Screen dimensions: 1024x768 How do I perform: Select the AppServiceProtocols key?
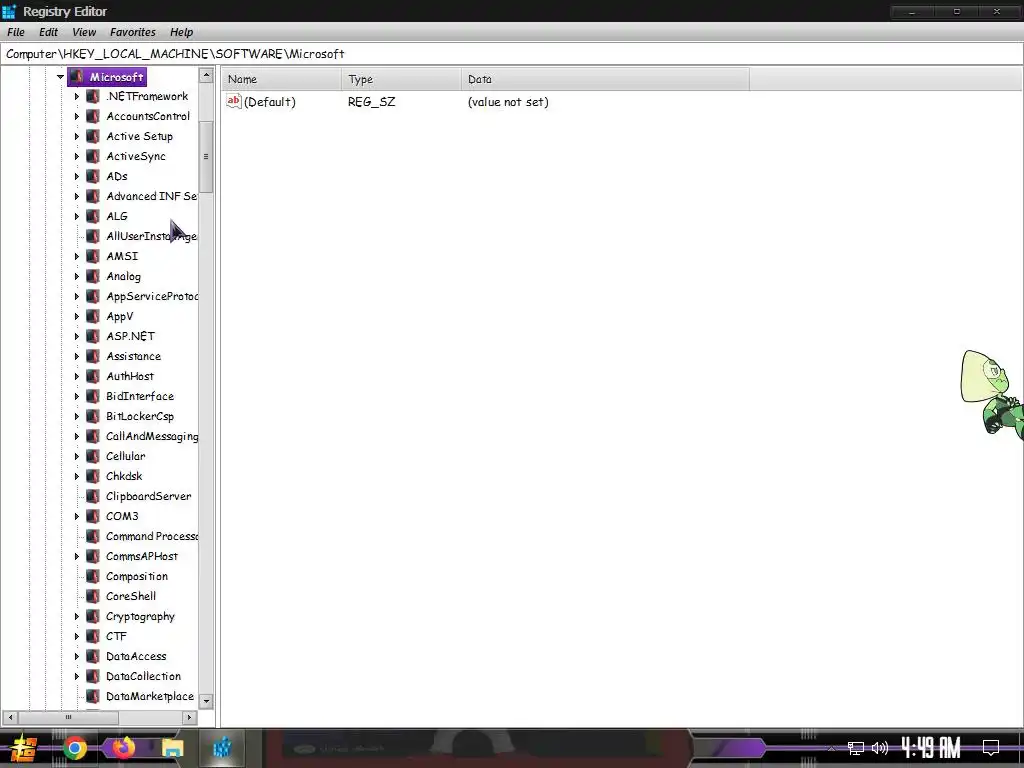tap(152, 296)
